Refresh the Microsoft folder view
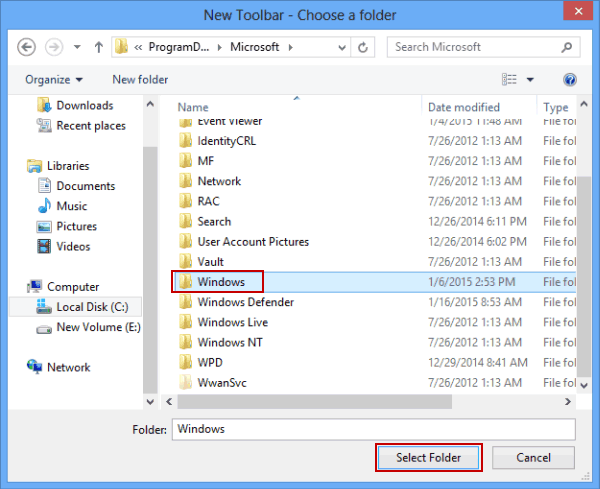 point(363,47)
